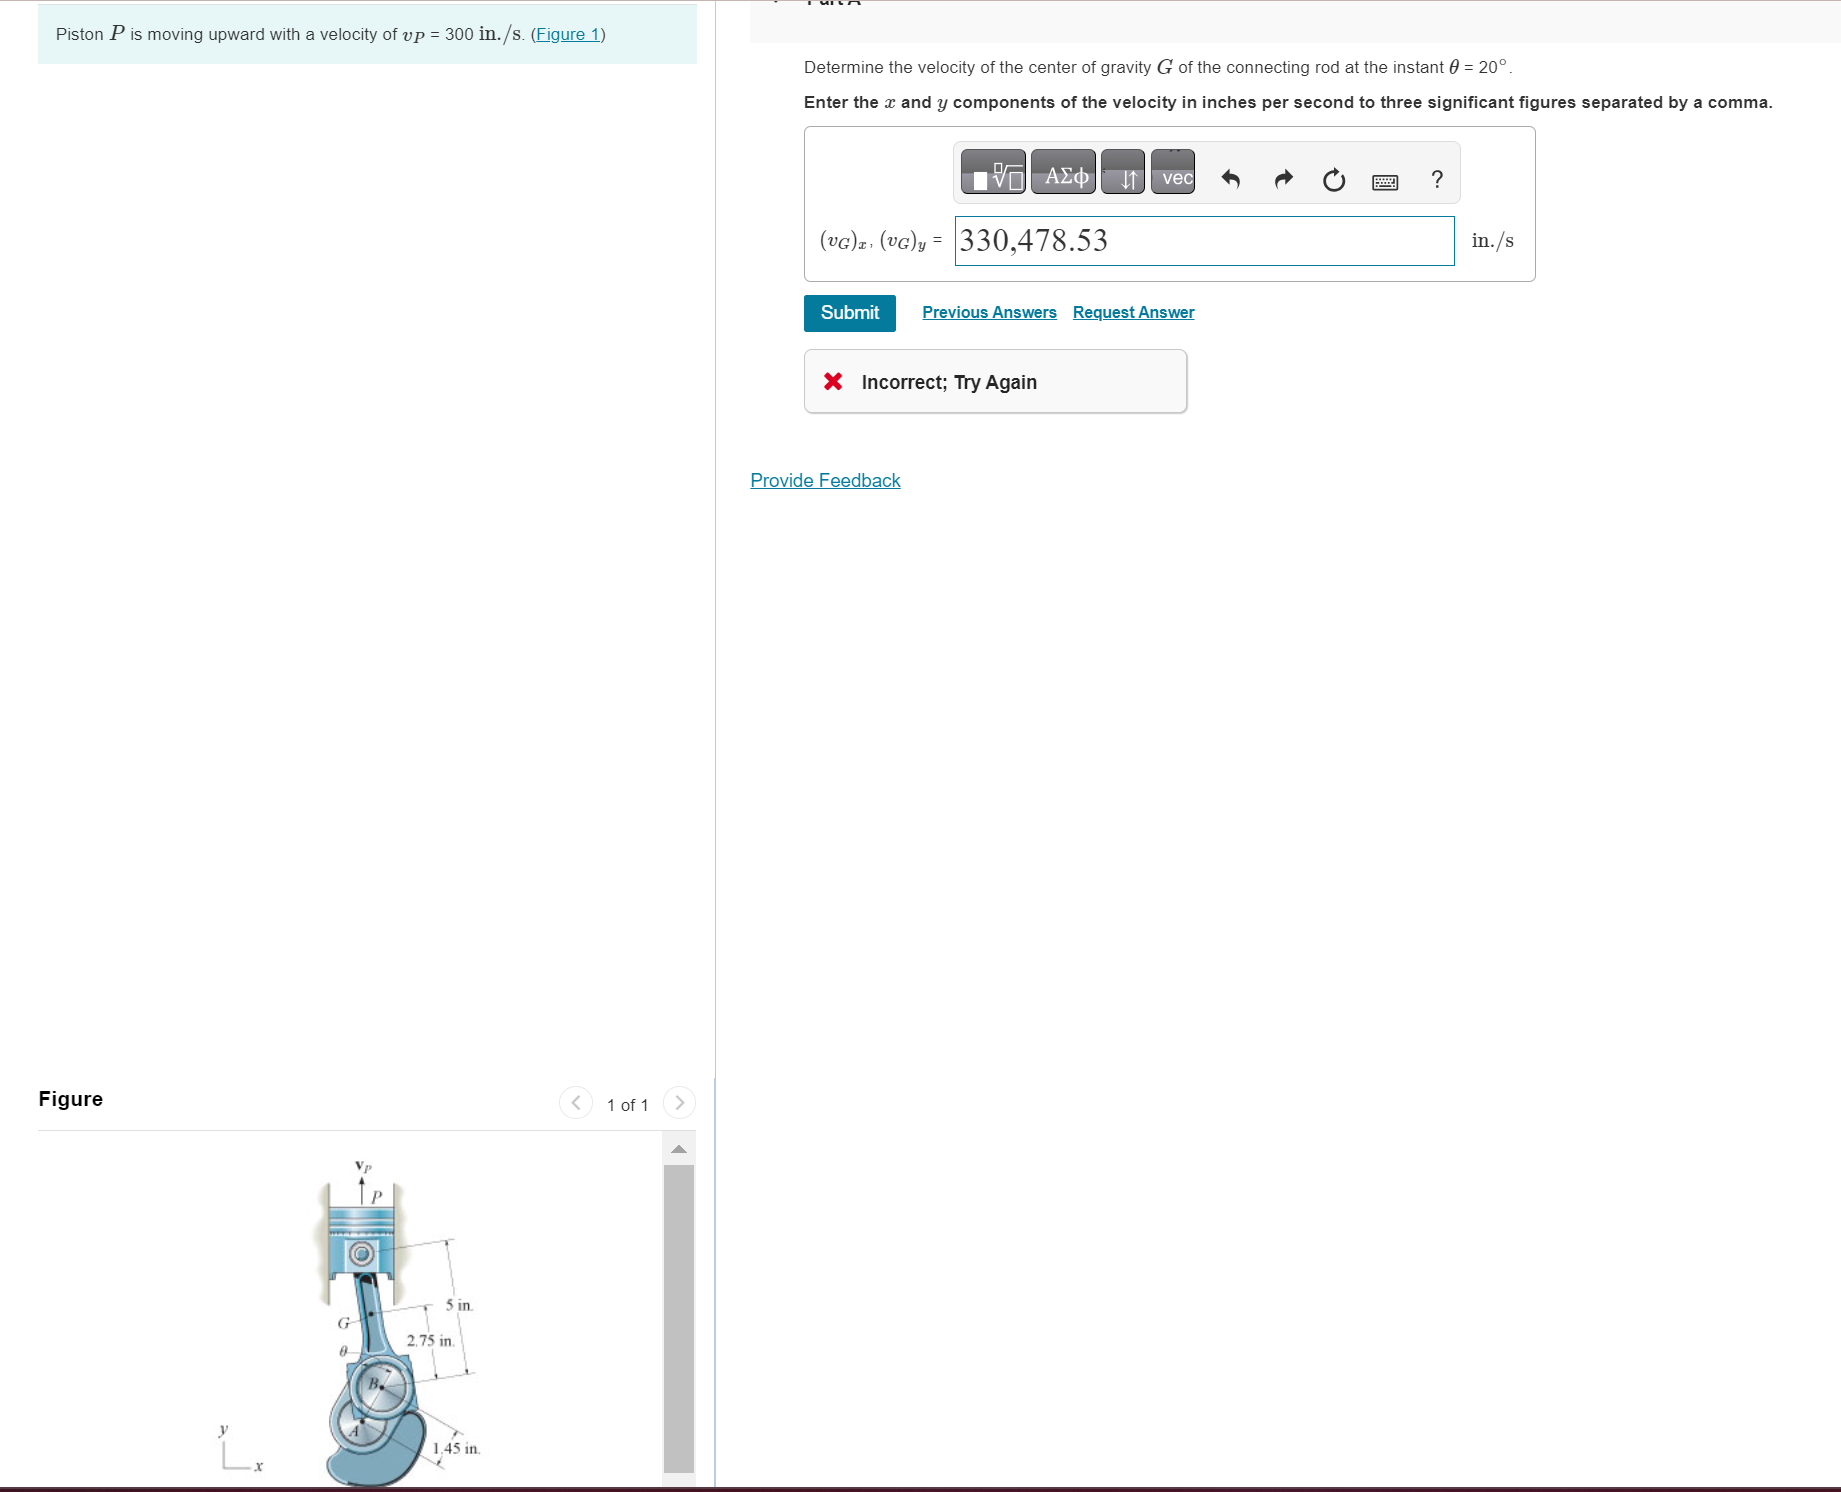Click the figure scrollbar up arrow
The width and height of the screenshot is (1841, 1492).
[x=679, y=1148]
